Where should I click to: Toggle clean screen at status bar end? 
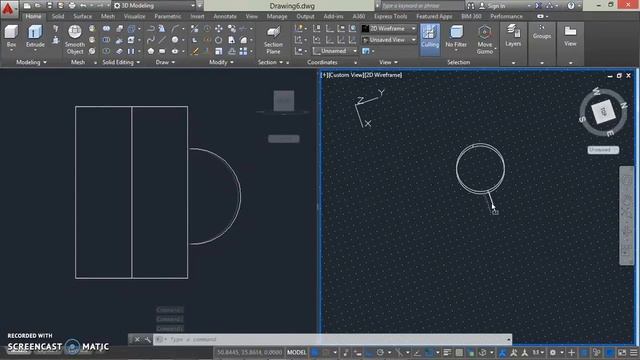(622, 352)
